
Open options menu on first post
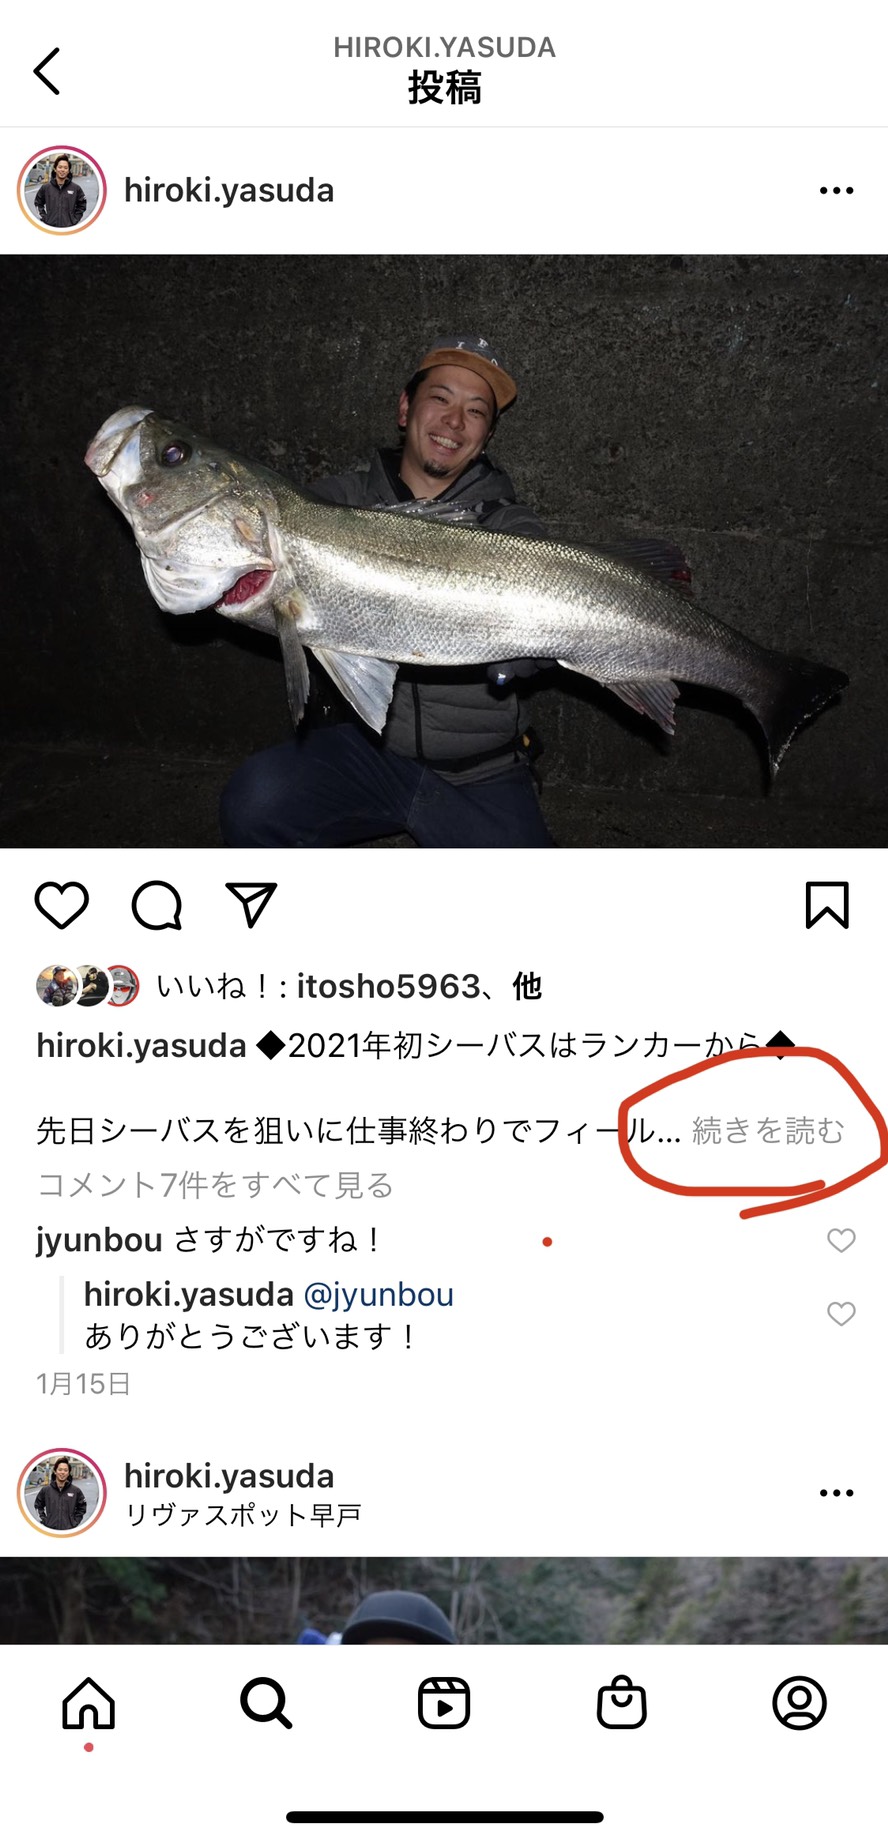(x=836, y=190)
